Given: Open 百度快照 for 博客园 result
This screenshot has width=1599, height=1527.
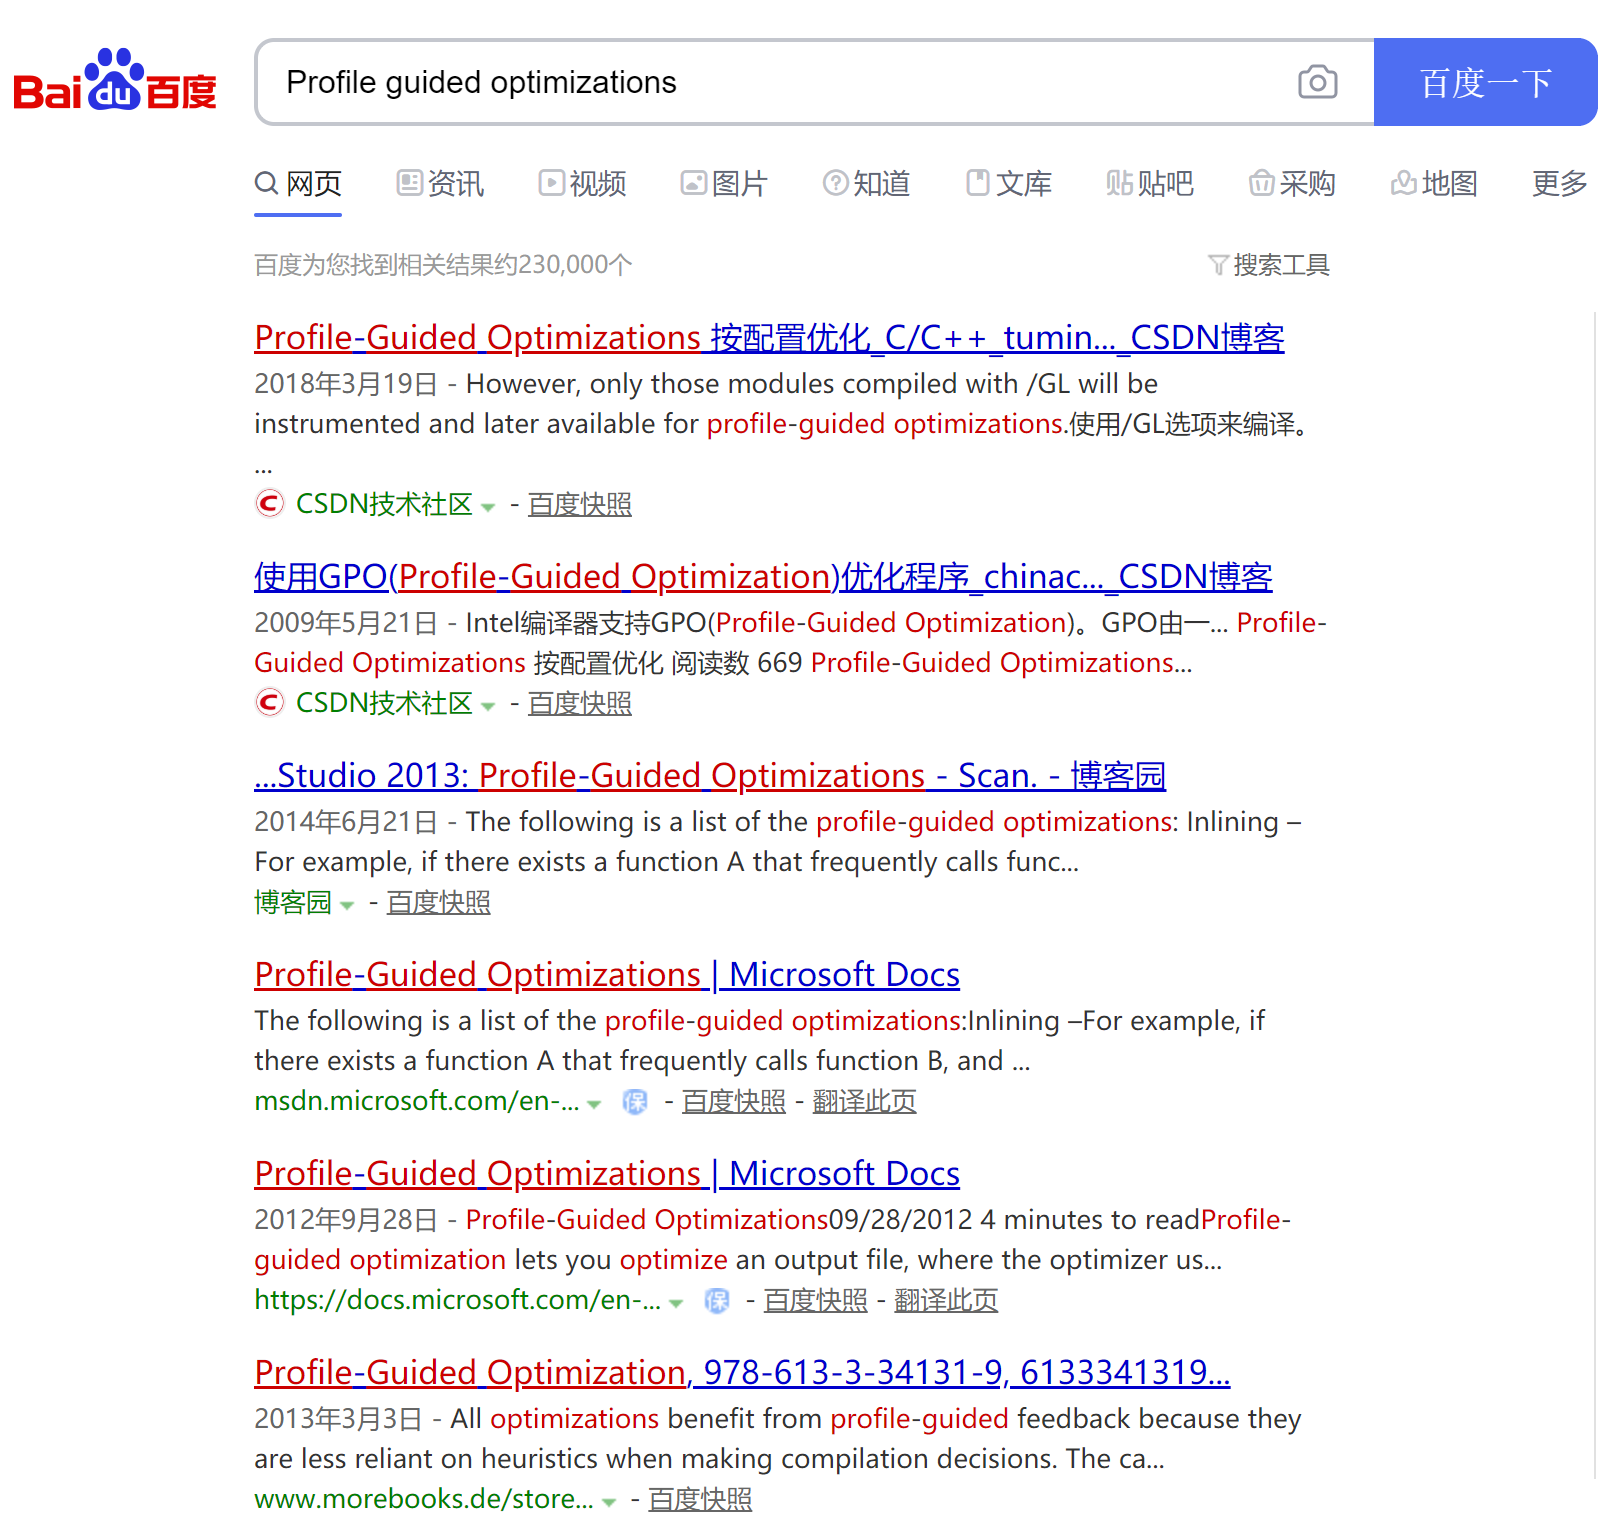Looking at the screenshot, I should (439, 902).
